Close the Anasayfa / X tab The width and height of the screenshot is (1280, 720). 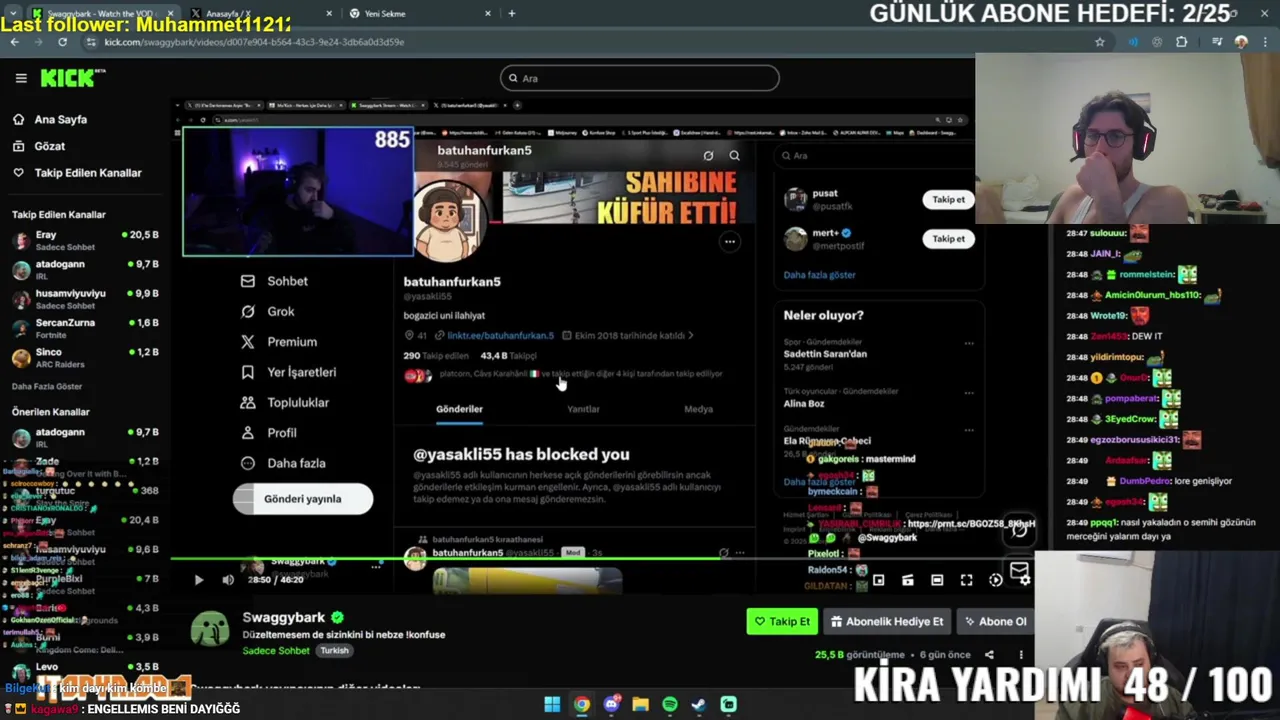click(329, 13)
